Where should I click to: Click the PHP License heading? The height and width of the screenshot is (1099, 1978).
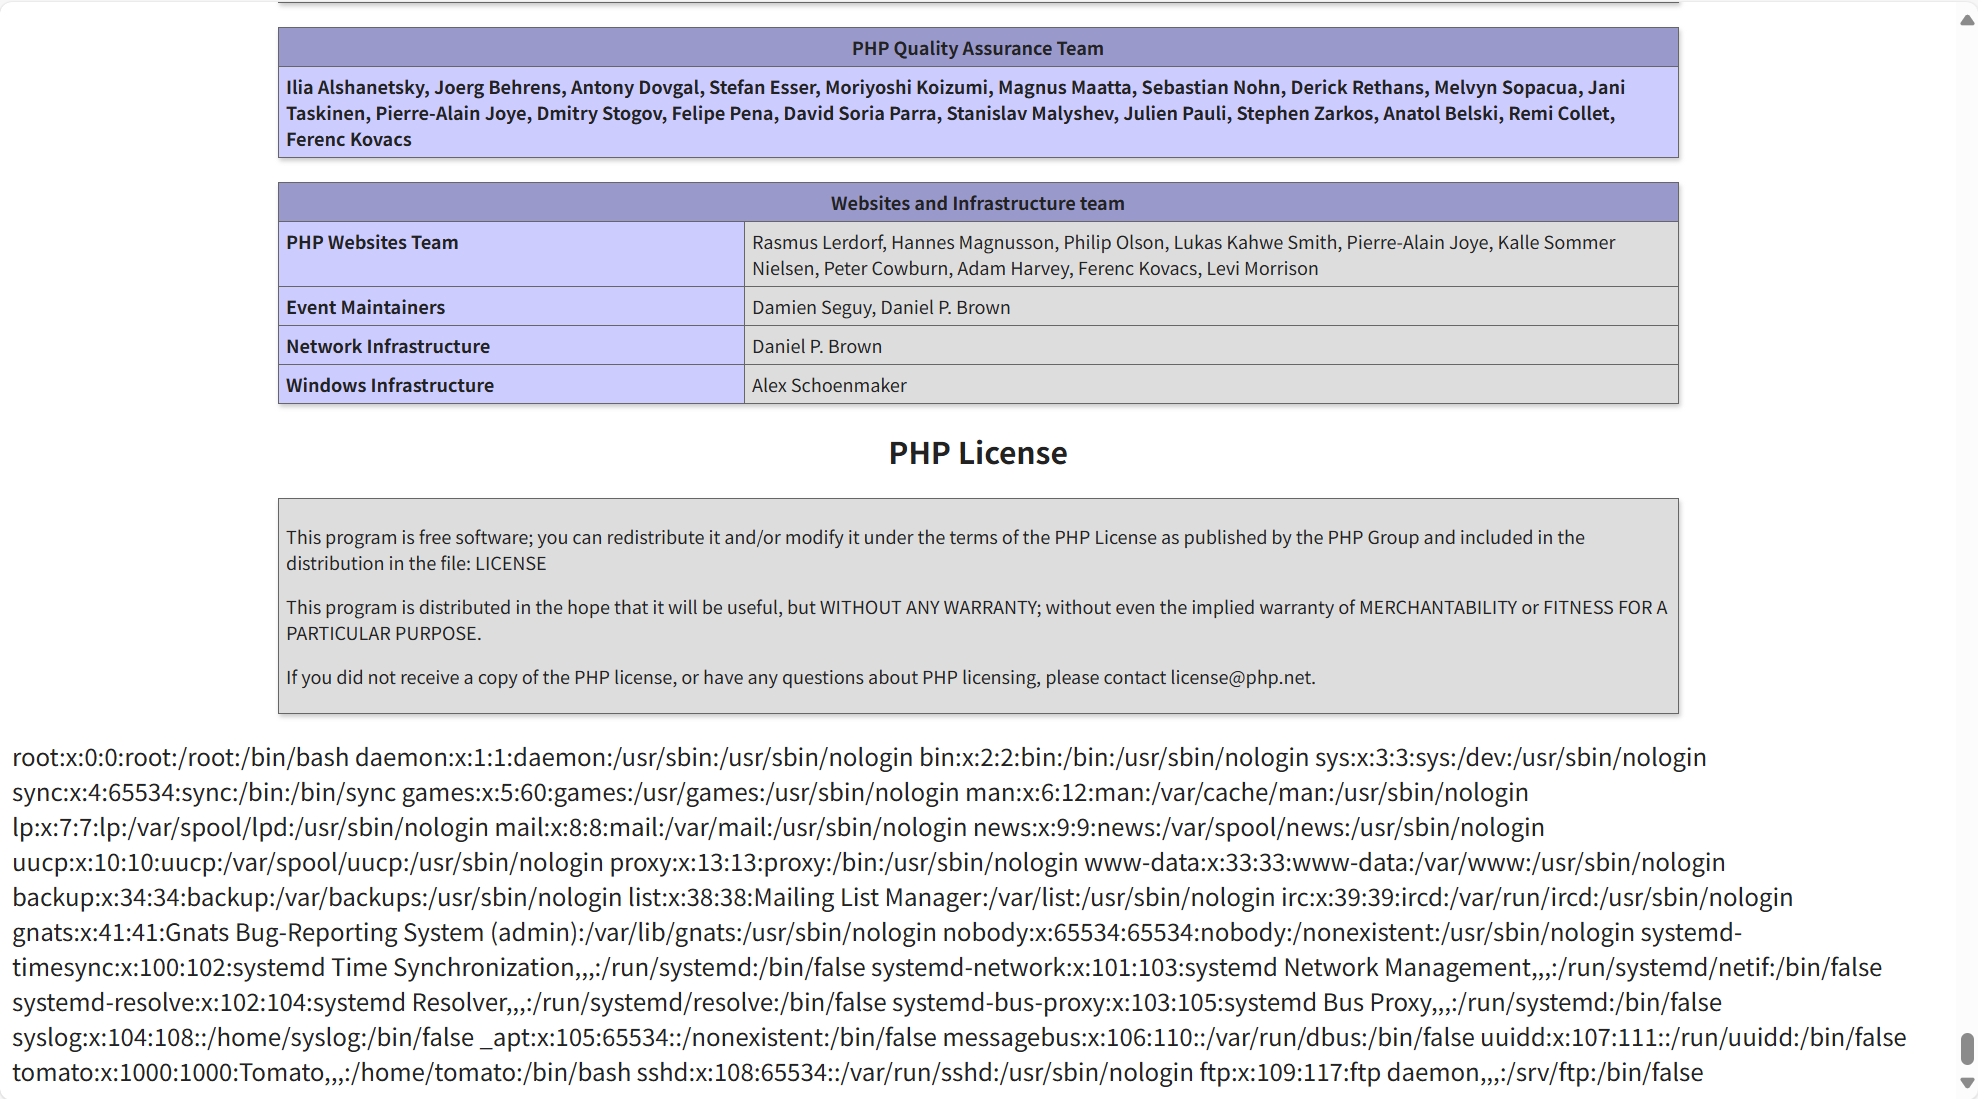(x=977, y=453)
